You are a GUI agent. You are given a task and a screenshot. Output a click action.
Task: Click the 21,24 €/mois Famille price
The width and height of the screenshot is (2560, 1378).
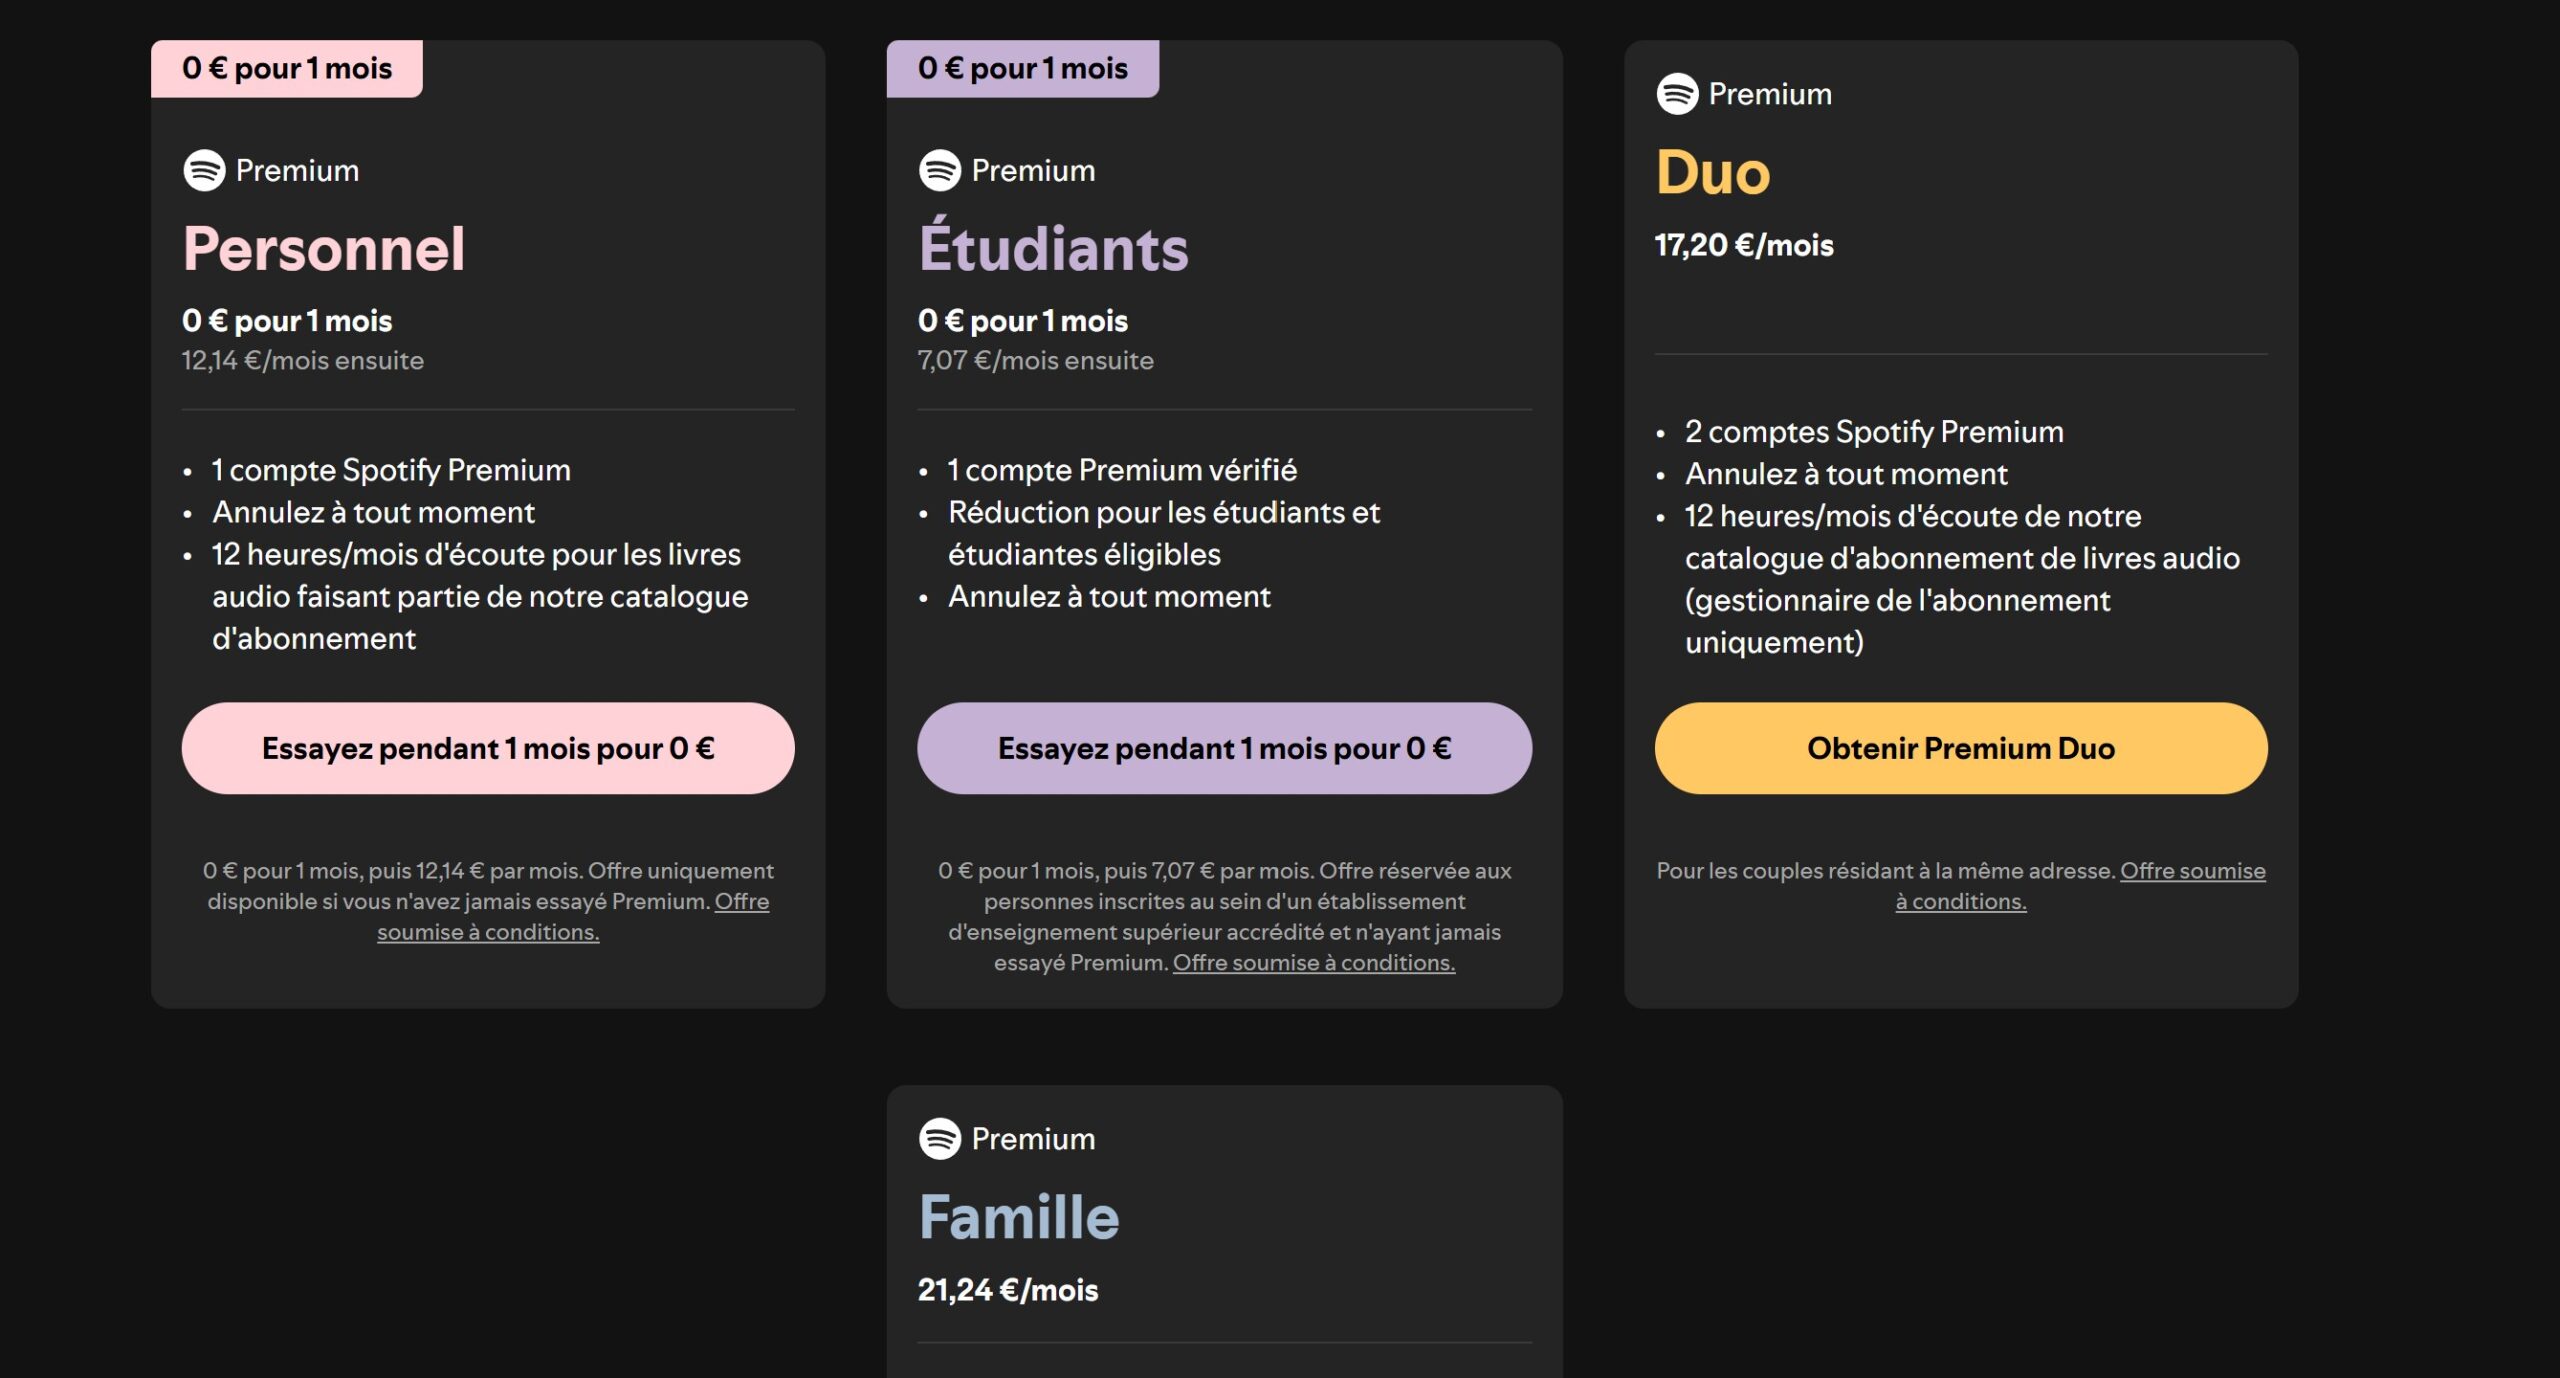[1007, 1290]
